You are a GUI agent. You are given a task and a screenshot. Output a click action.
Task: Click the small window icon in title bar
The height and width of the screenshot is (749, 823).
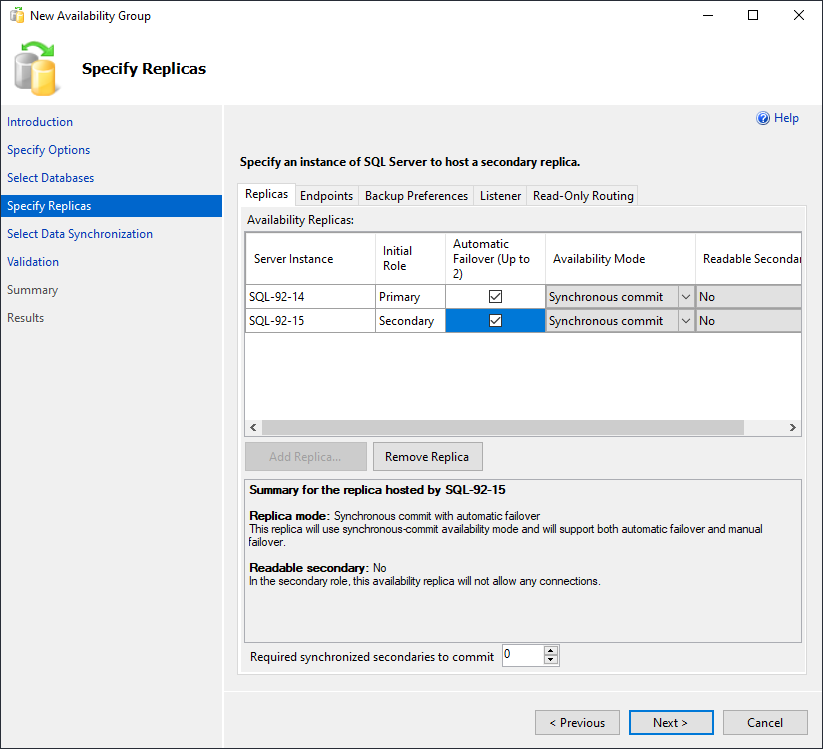[16, 16]
